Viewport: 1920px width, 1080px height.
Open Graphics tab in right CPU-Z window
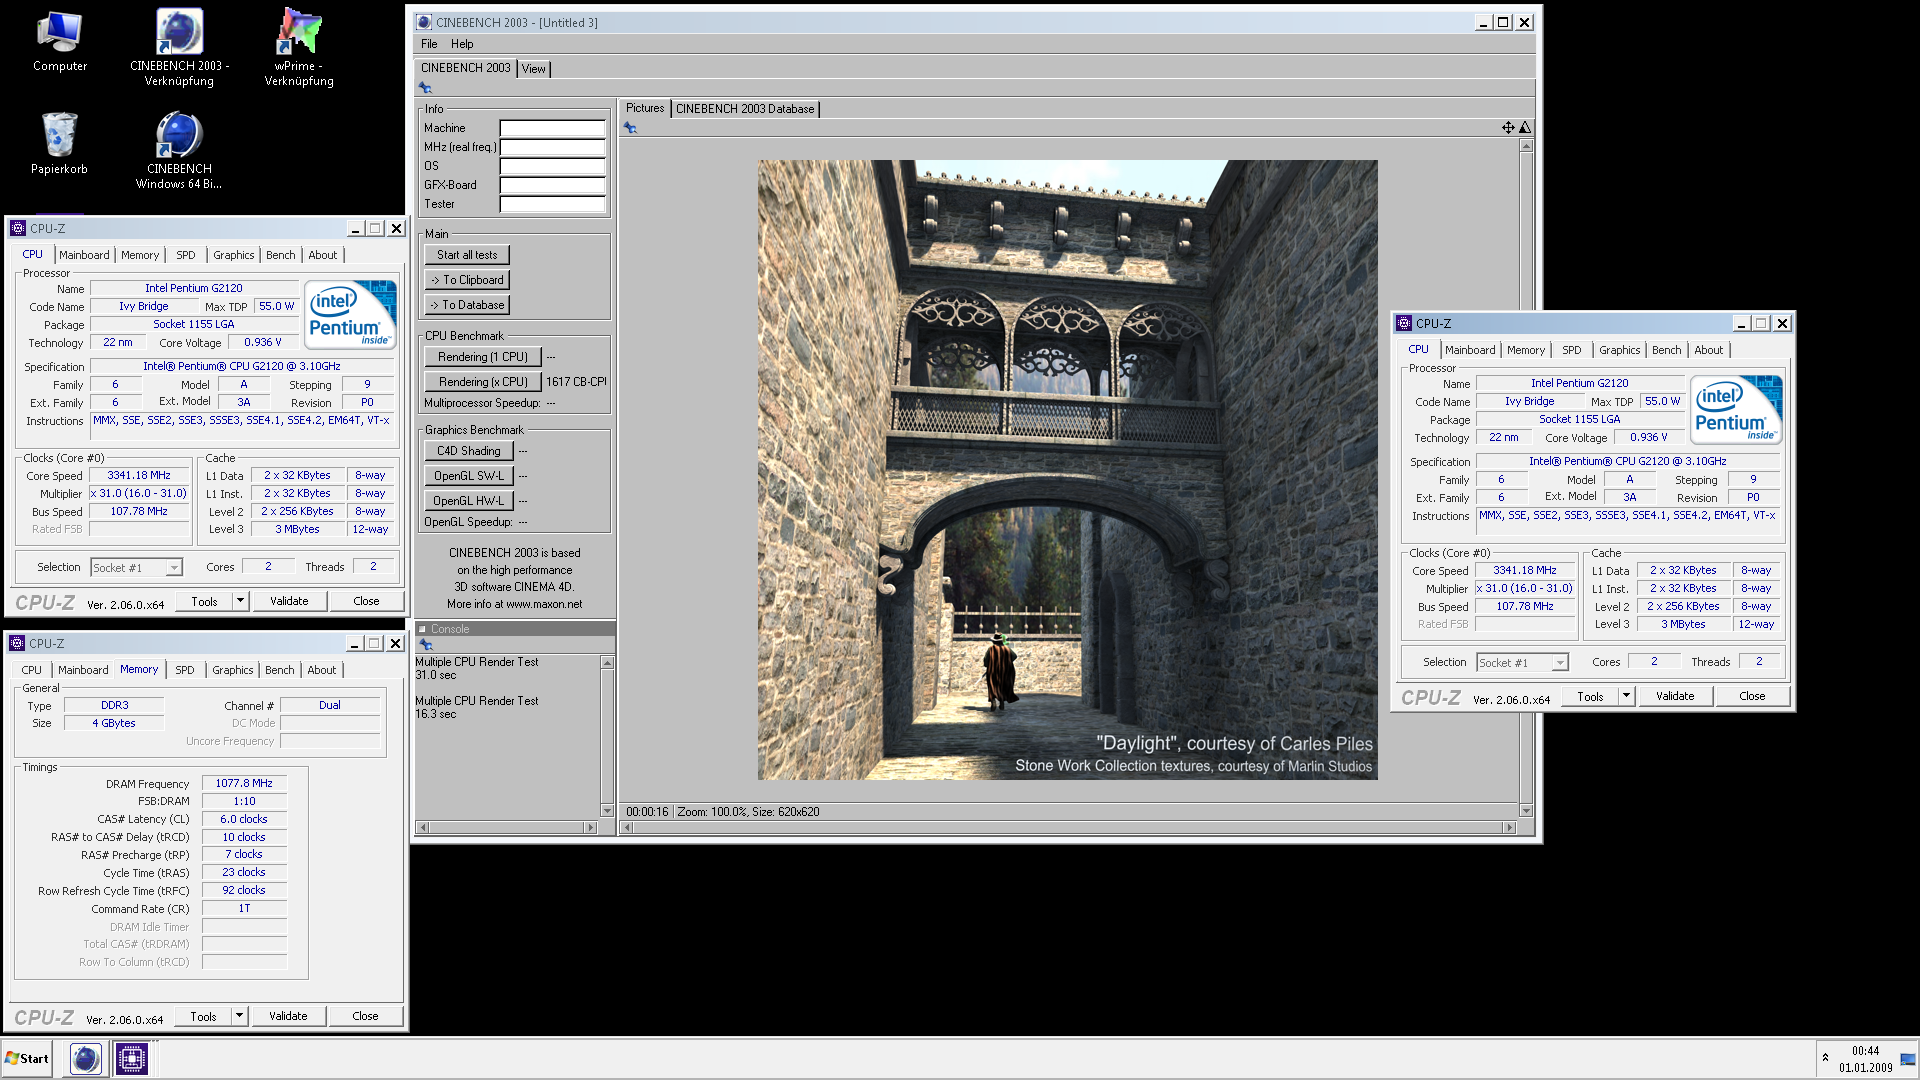(x=1619, y=350)
